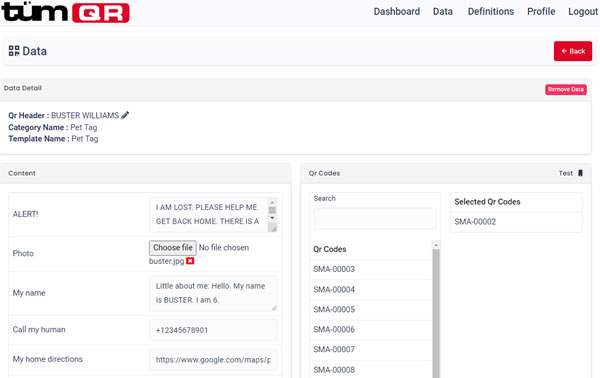Edit Qr Header with pencil icon

(x=125, y=115)
